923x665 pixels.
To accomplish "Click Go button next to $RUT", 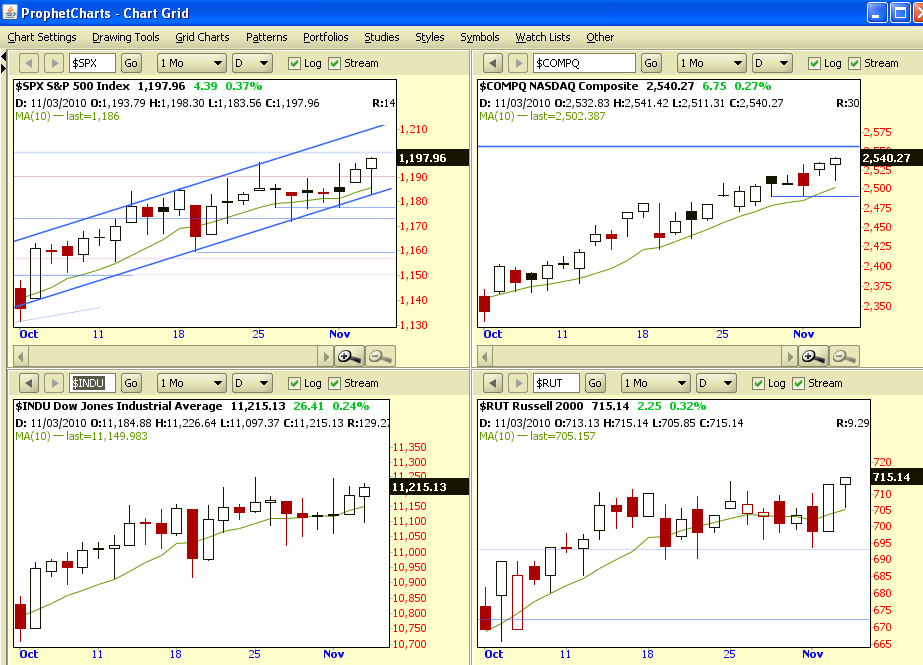I will click(x=595, y=383).
